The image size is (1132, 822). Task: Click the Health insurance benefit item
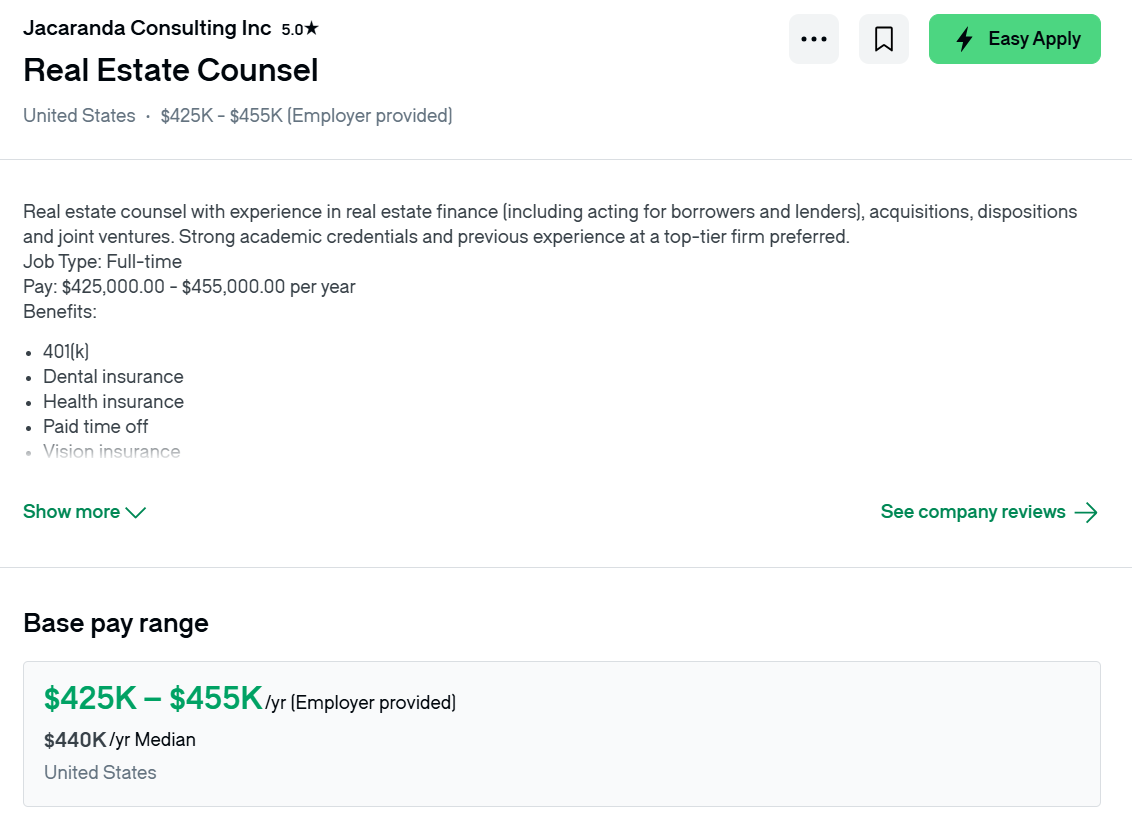pos(113,401)
